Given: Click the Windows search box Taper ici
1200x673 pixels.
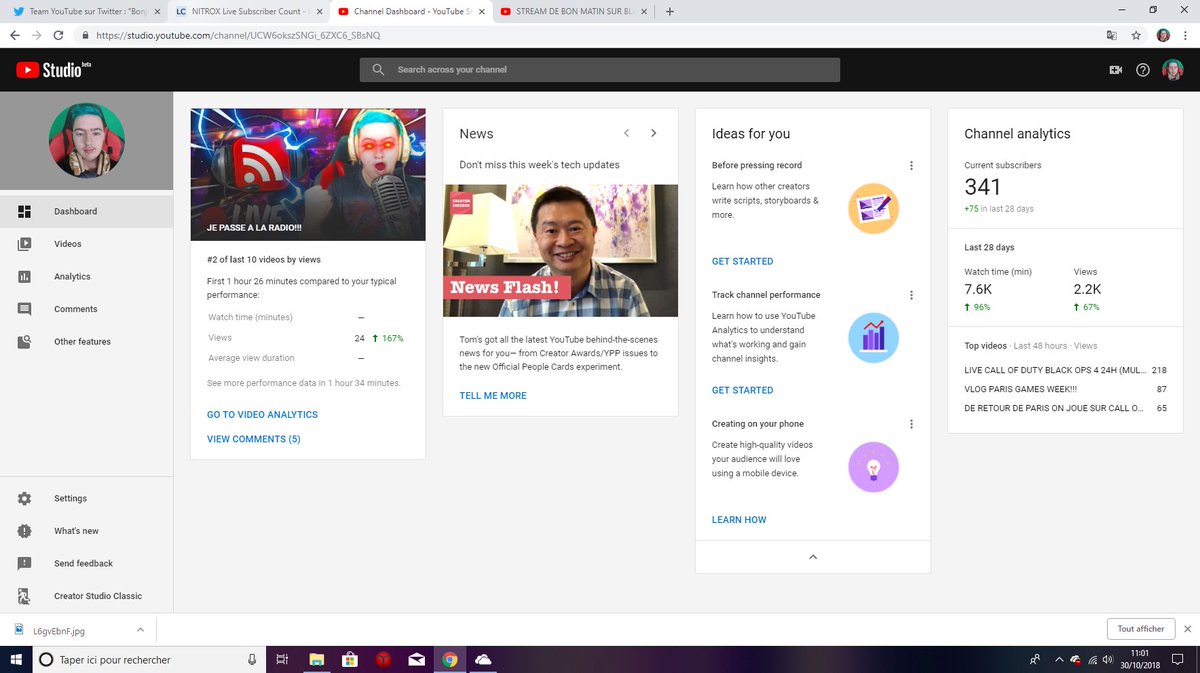Looking at the screenshot, I should click(150, 659).
